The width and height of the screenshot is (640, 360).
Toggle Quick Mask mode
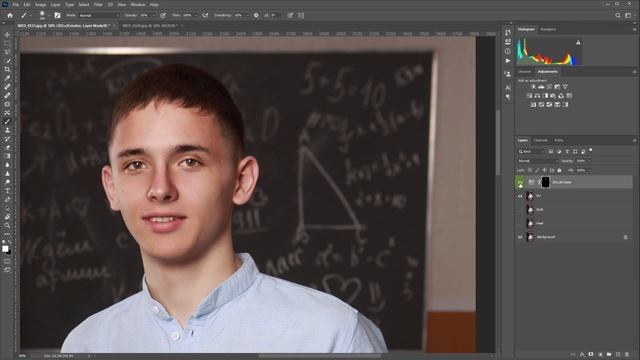coord(7,261)
